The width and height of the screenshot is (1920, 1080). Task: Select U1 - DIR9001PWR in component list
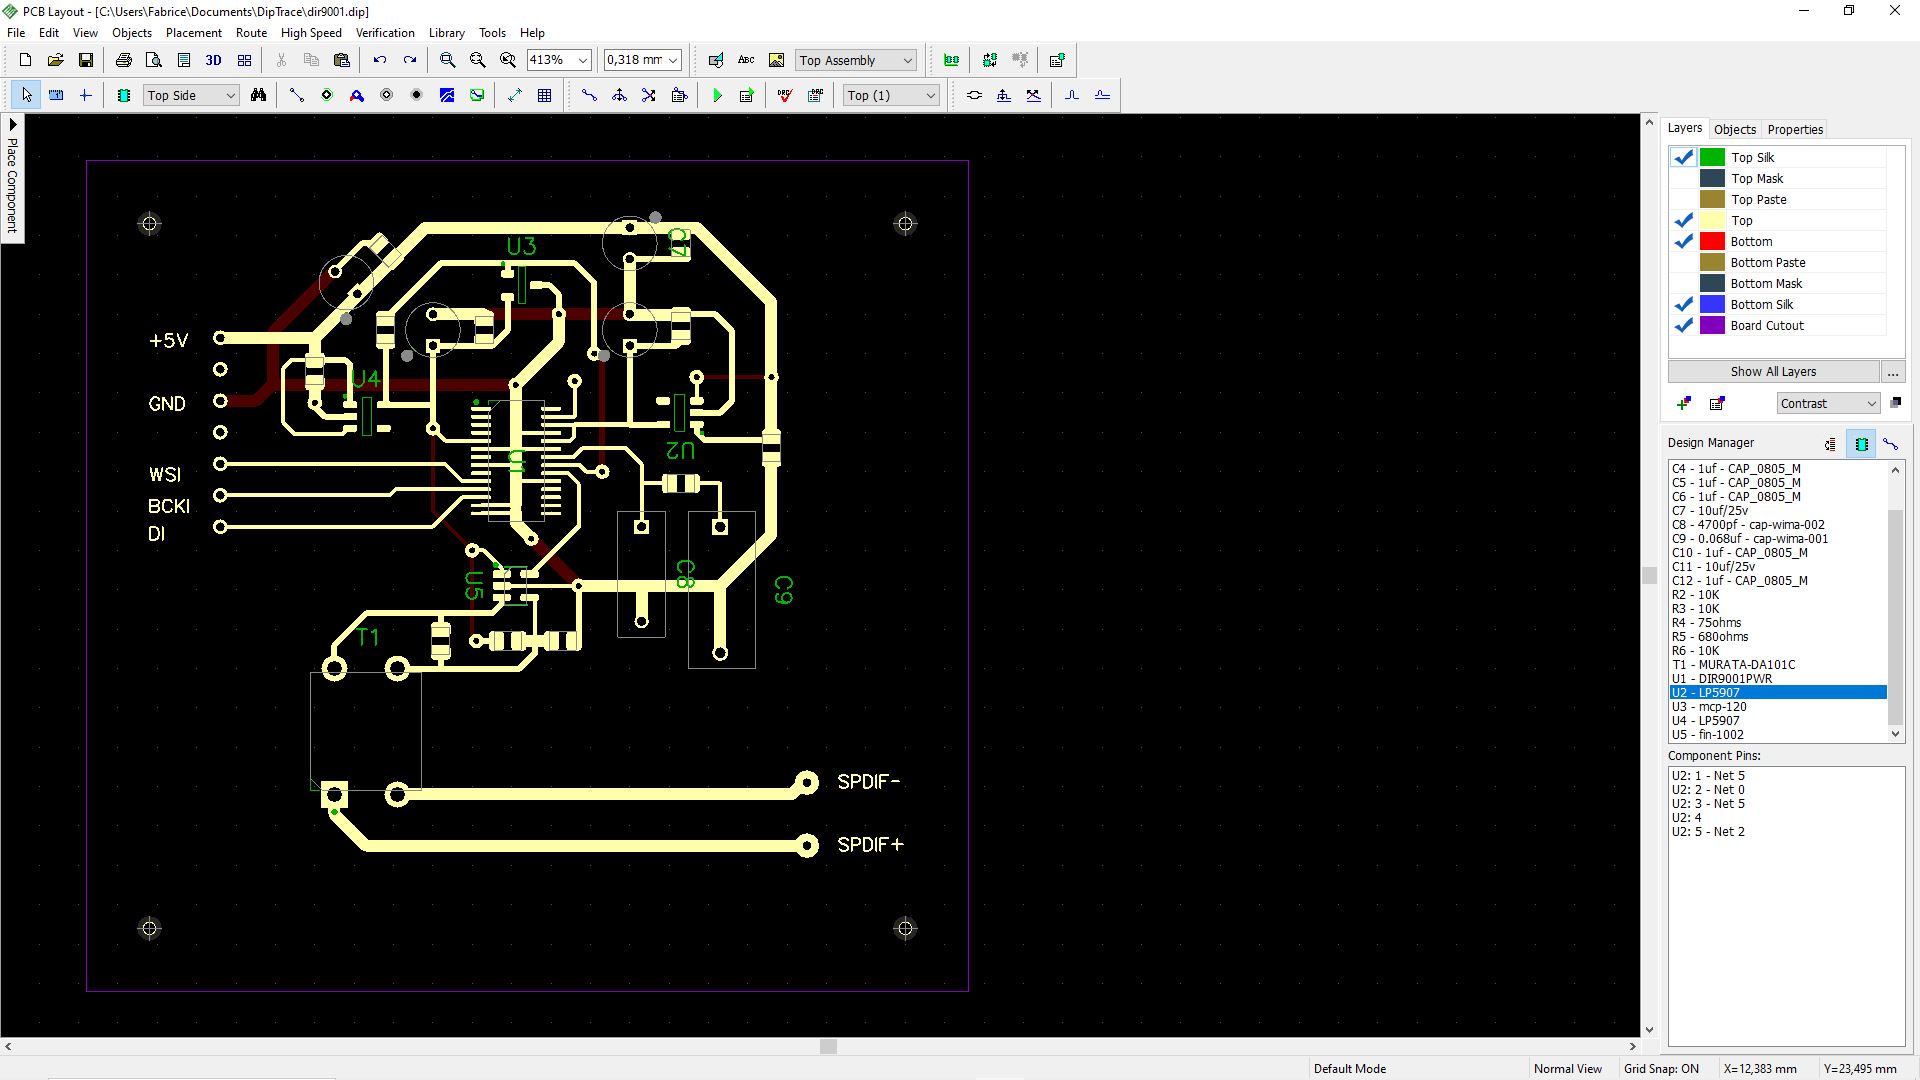tap(1778, 678)
